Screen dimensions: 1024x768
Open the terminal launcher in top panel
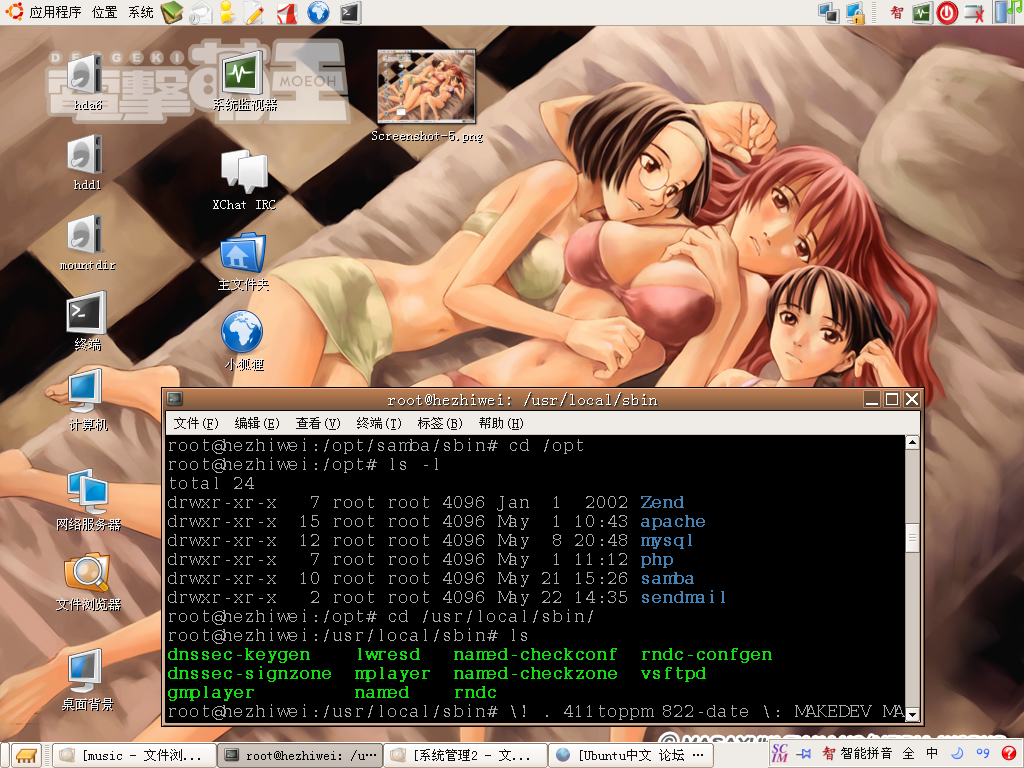(x=350, y=13)
